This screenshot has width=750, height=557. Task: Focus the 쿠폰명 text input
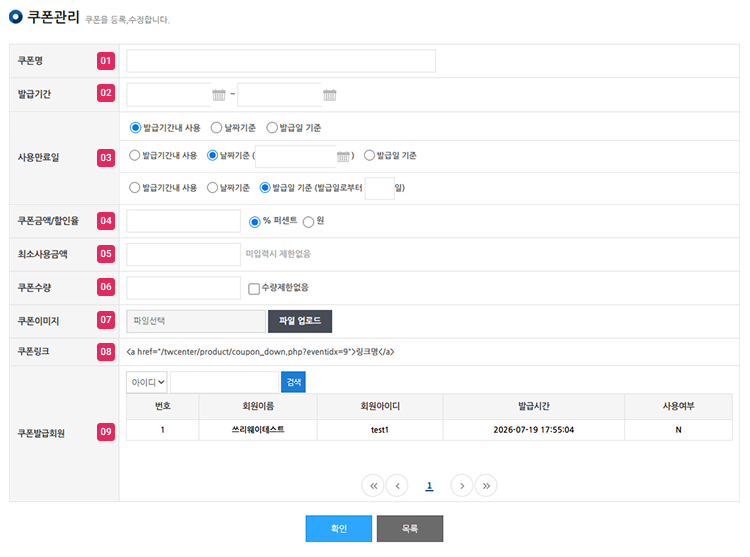[281, 61]
